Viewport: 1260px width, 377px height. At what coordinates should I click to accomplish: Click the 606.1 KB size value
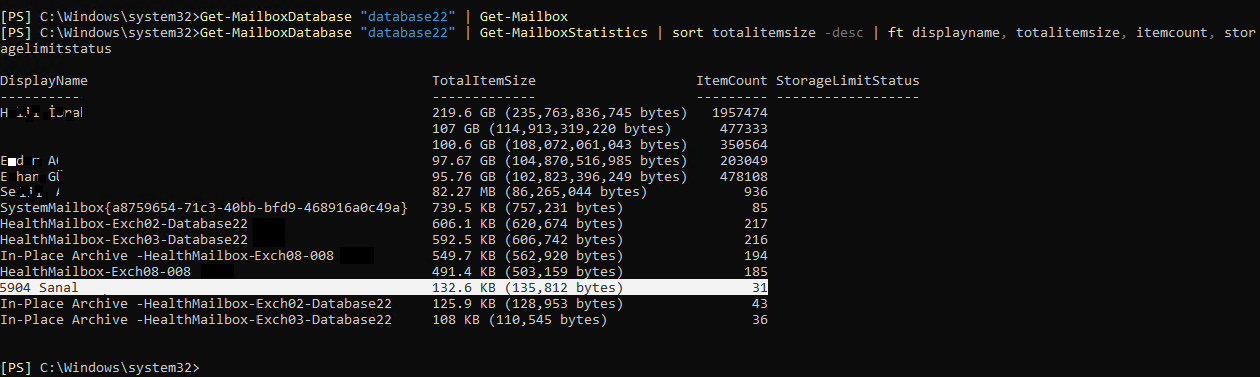(528, 224)
